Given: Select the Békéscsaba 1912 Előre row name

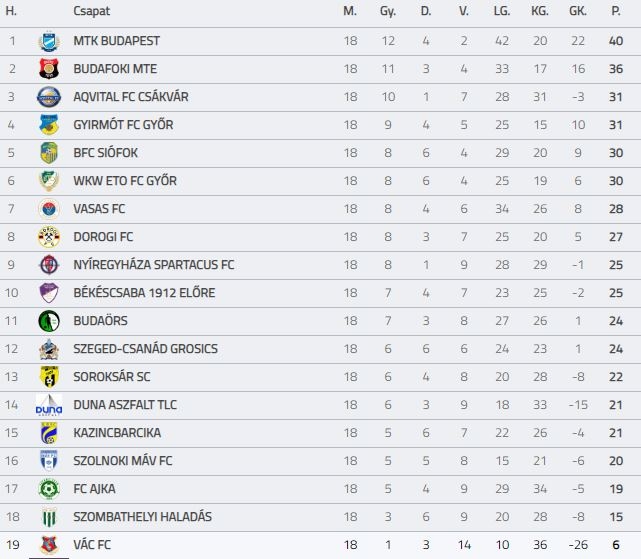Looking at the screenshot, I should pos(144,293).
